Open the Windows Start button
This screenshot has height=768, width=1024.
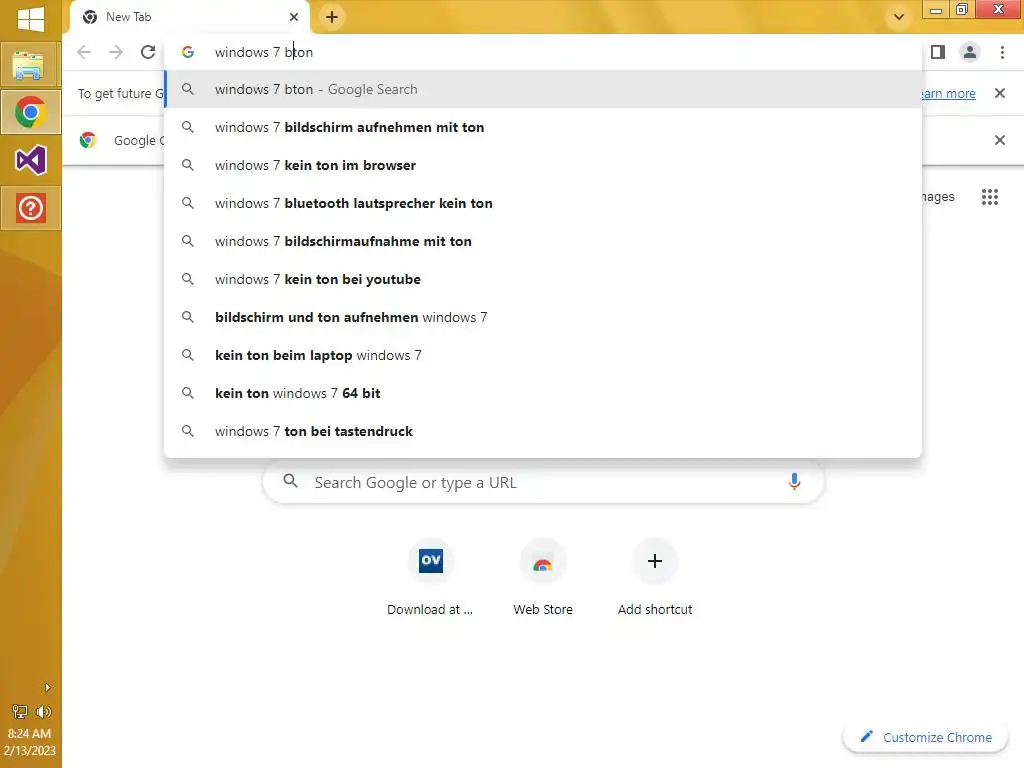pos(31,18)
